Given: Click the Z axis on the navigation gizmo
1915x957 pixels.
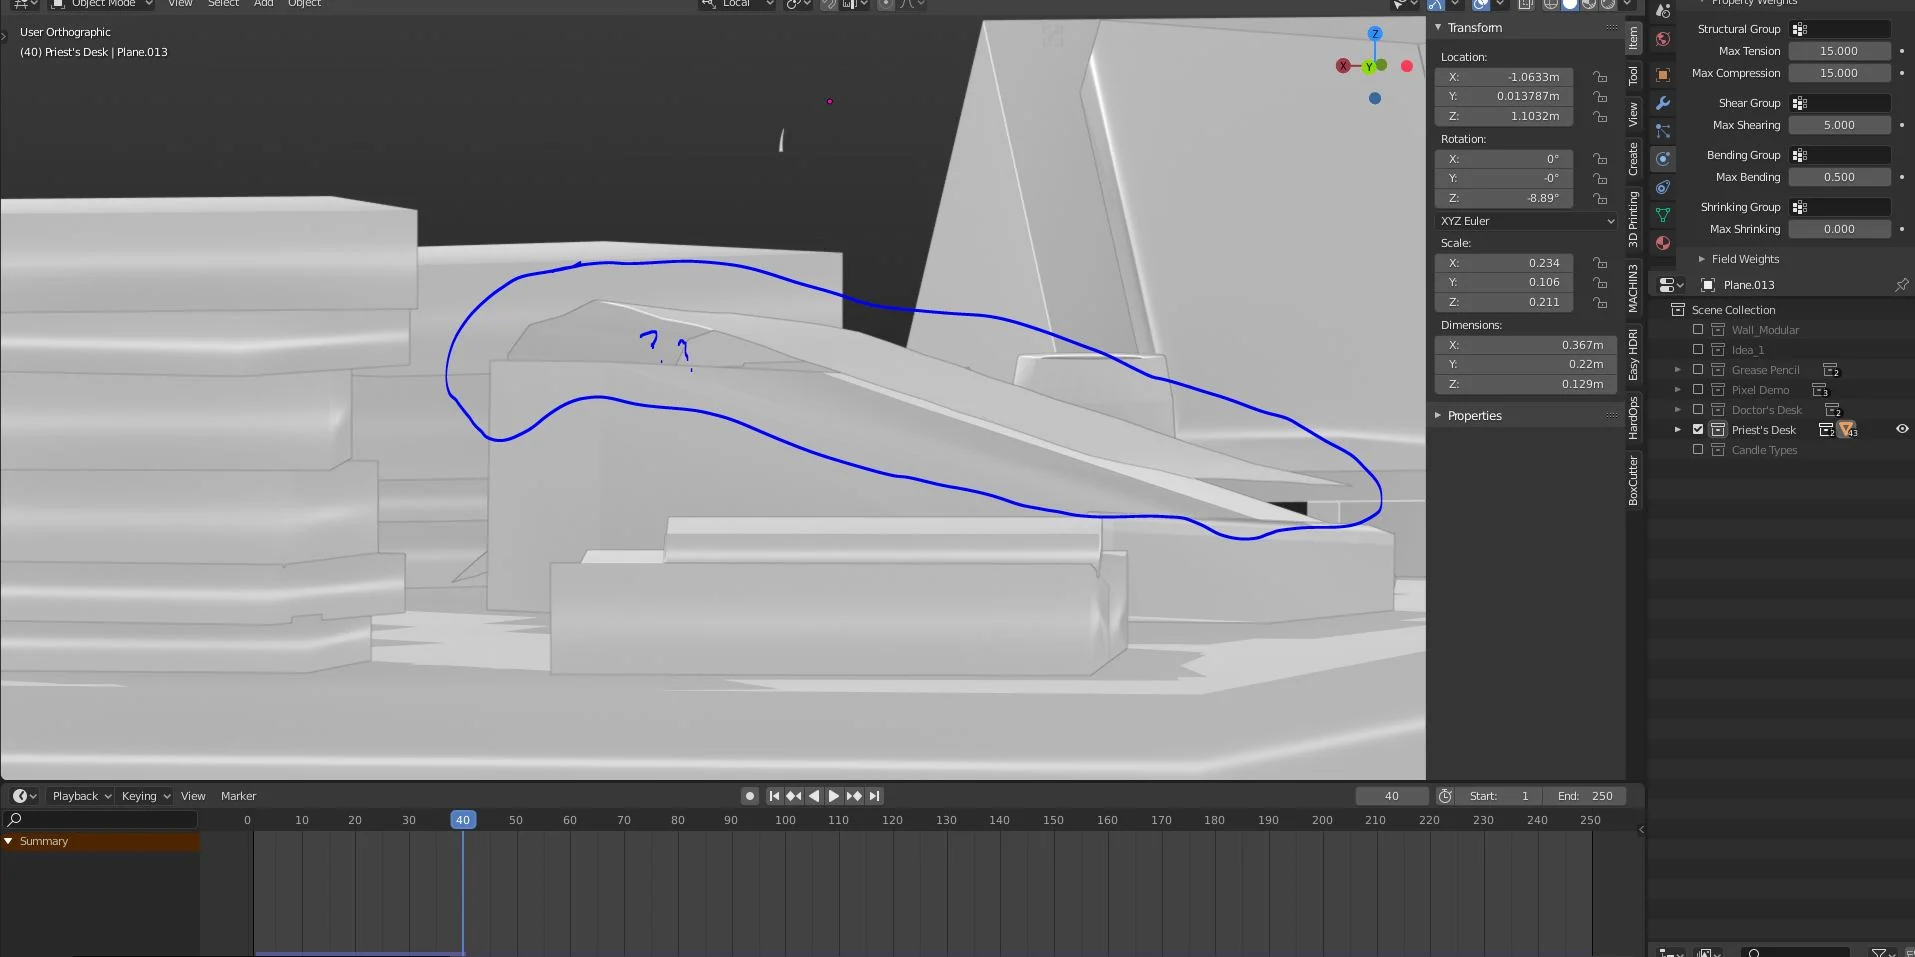Looking at the screenshot, I should tap(1375, 33).
